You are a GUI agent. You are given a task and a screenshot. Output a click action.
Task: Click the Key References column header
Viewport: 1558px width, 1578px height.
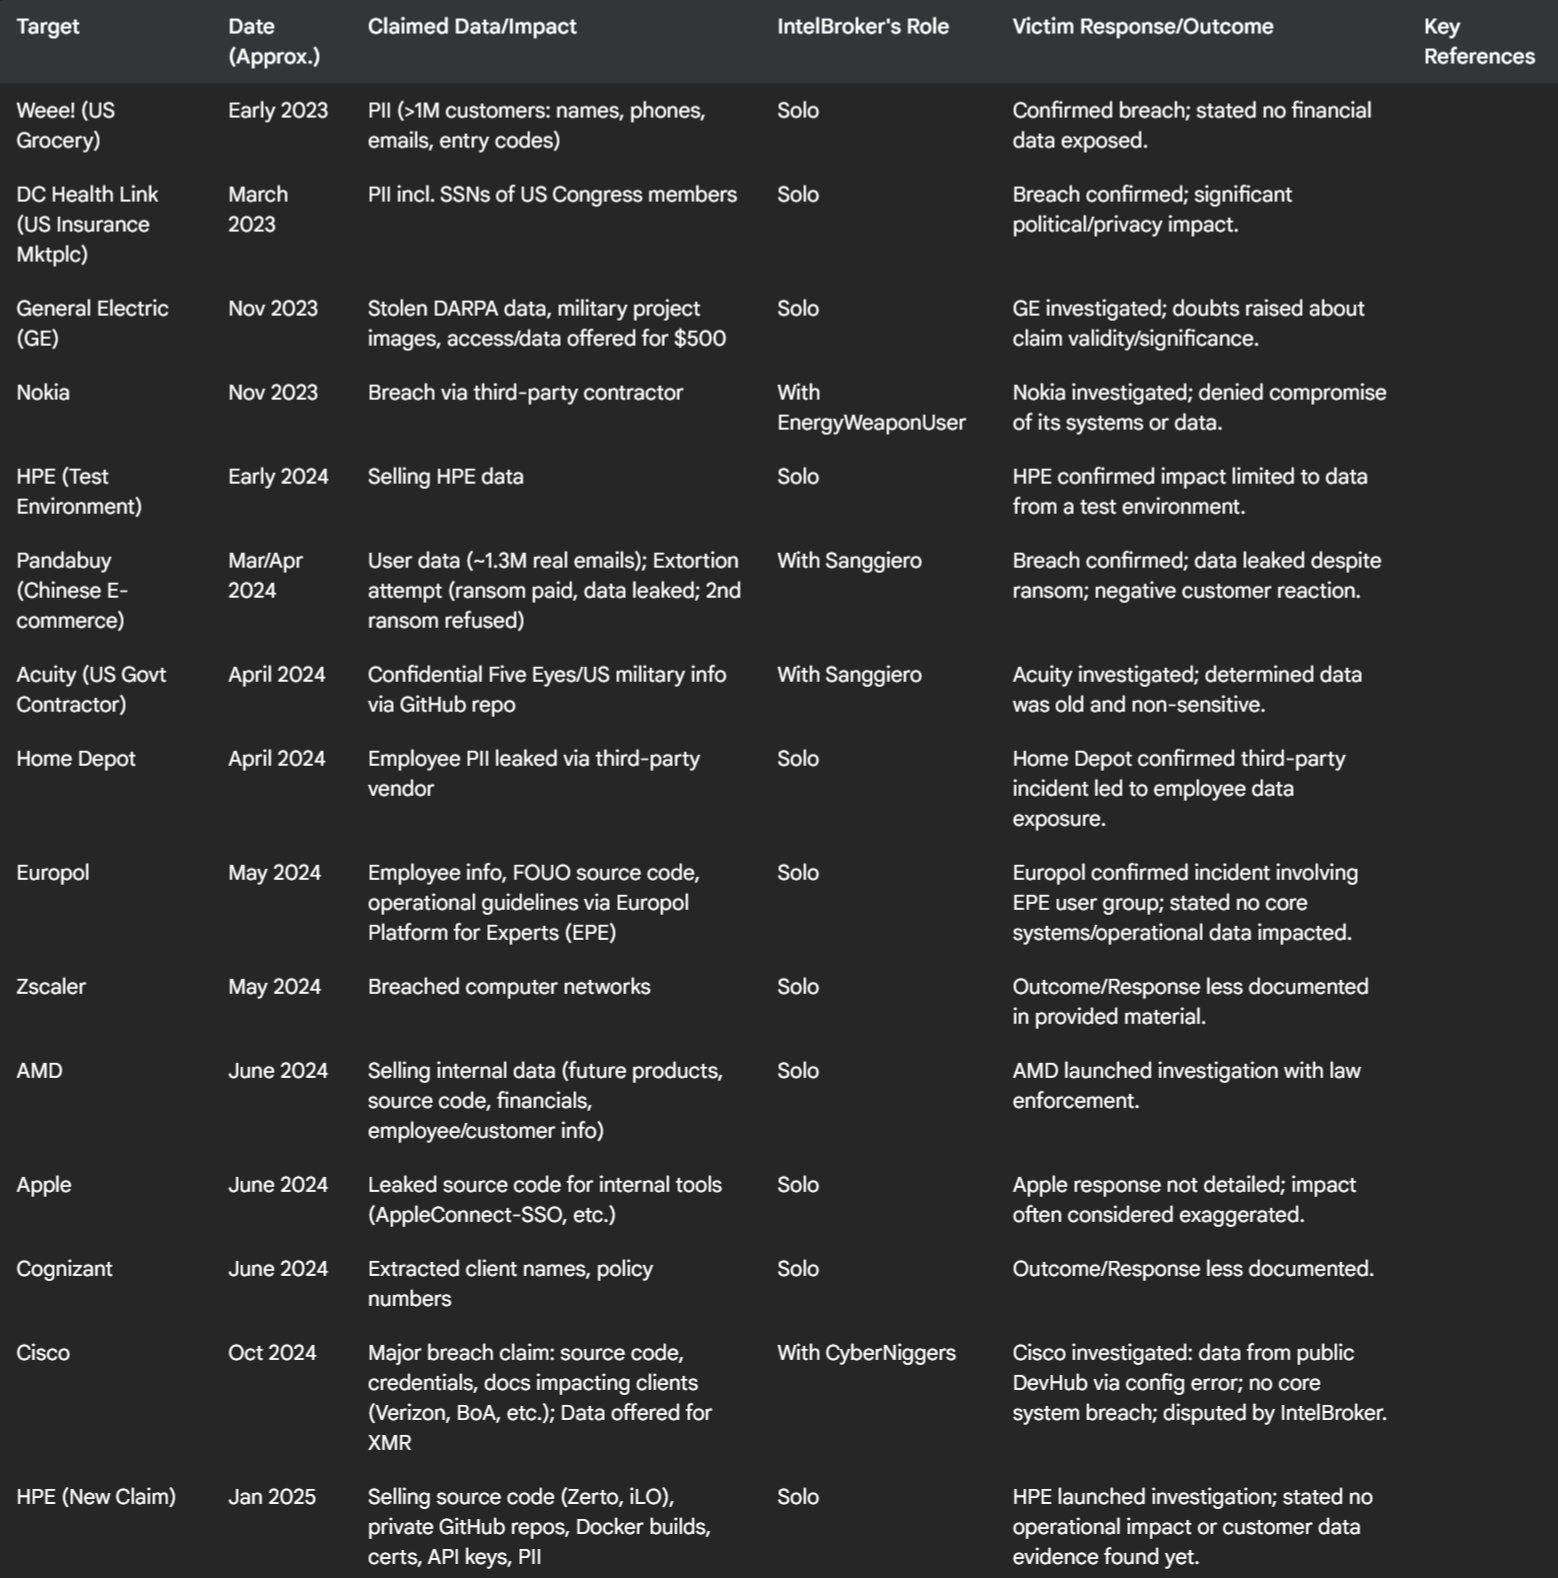pos(1479,41)
